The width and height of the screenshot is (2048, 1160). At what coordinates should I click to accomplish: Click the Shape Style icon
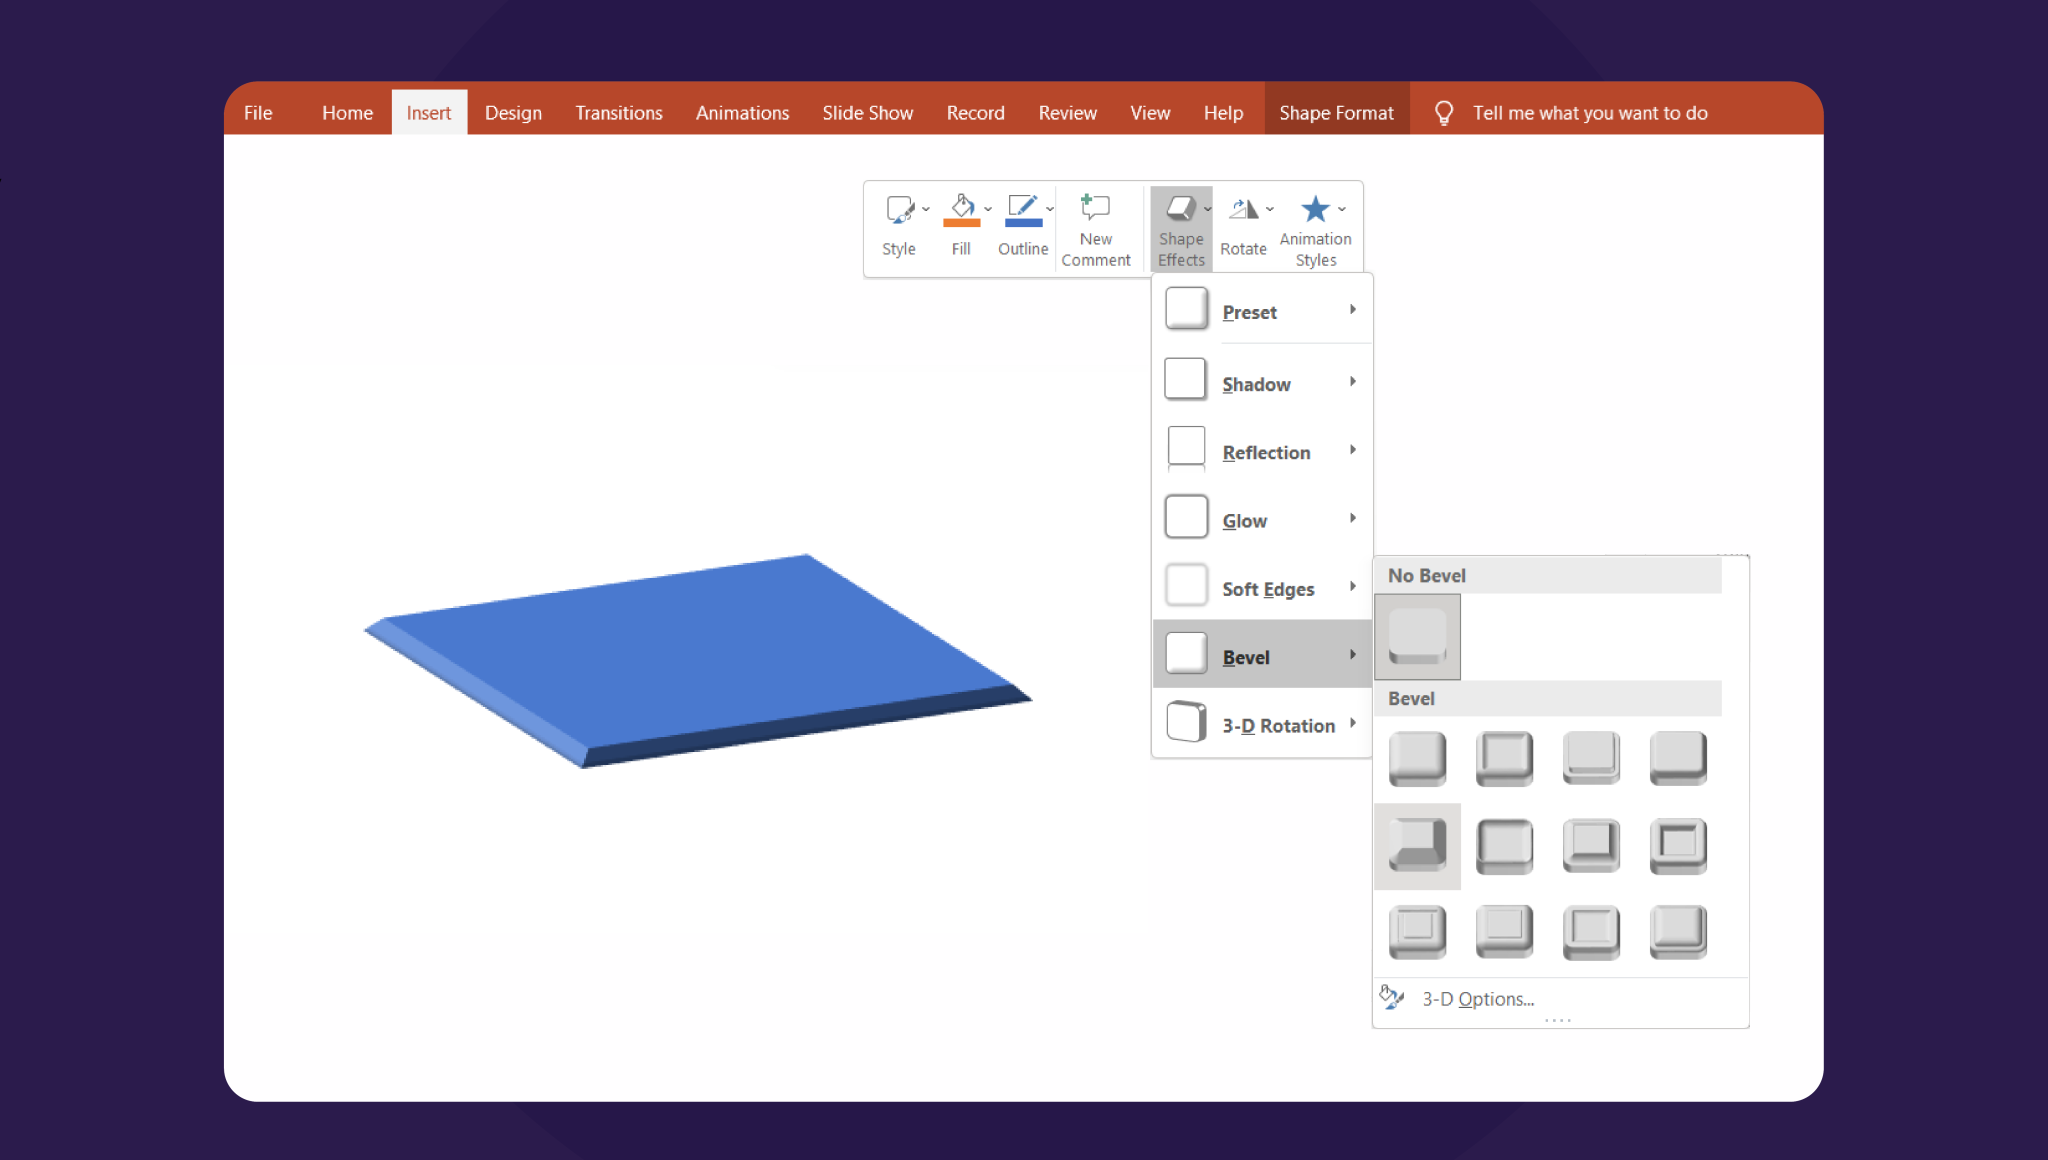tap(898, 208)
